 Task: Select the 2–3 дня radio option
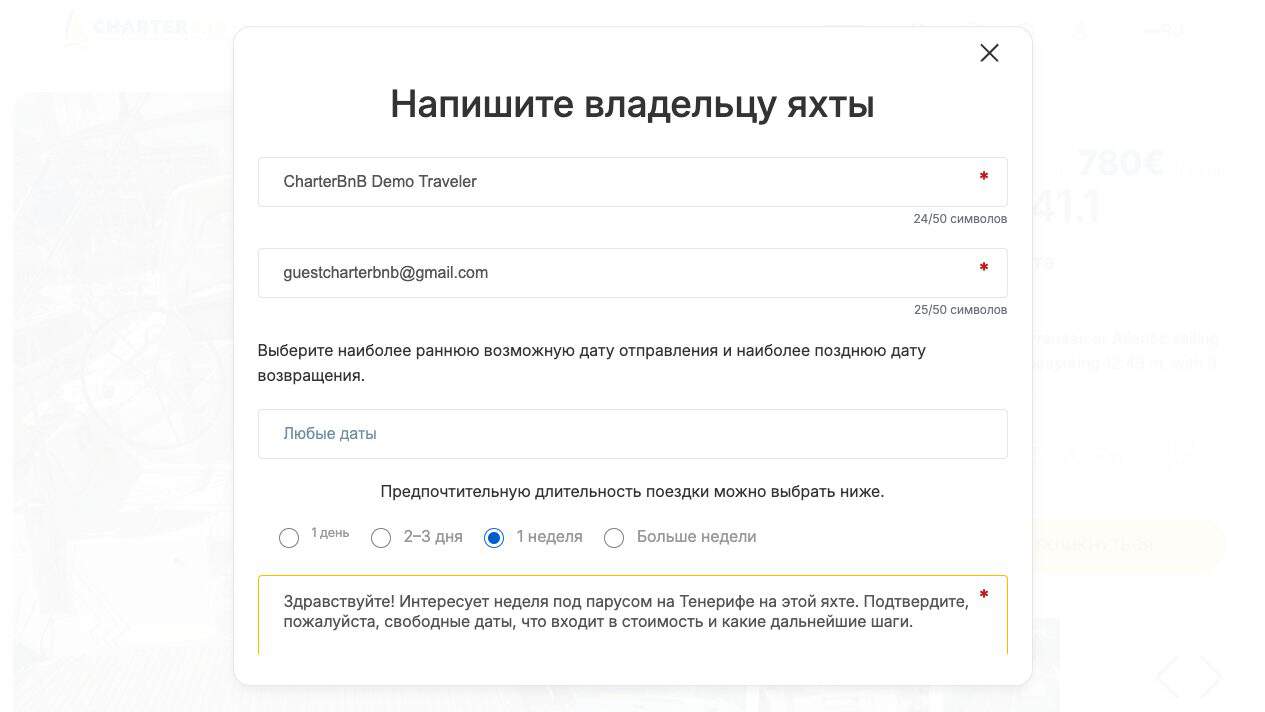coord(381,538)
